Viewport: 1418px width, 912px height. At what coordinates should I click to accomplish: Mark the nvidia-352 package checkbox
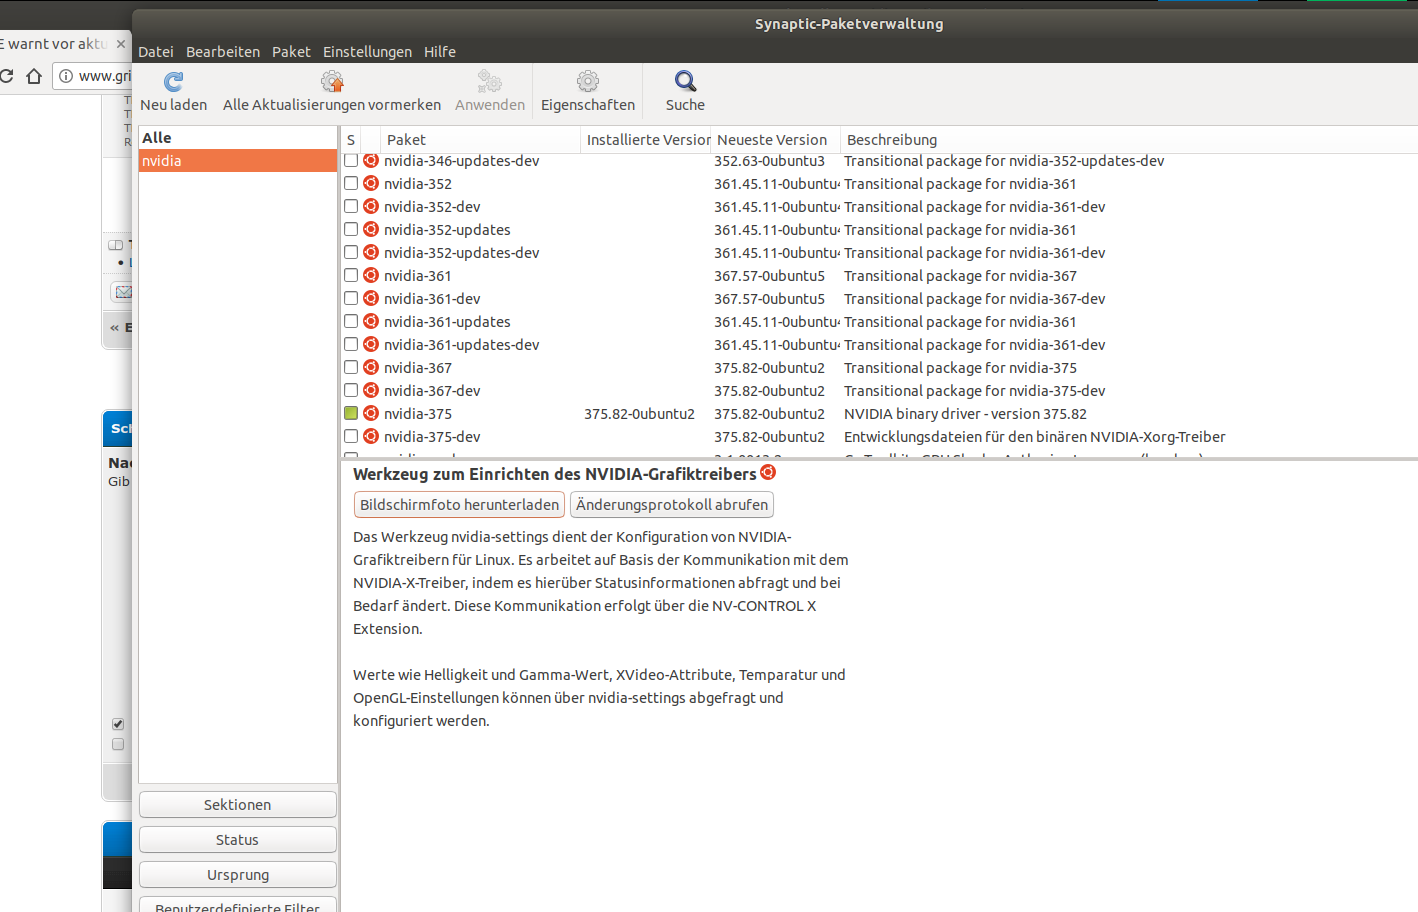[x=351, y=183]
